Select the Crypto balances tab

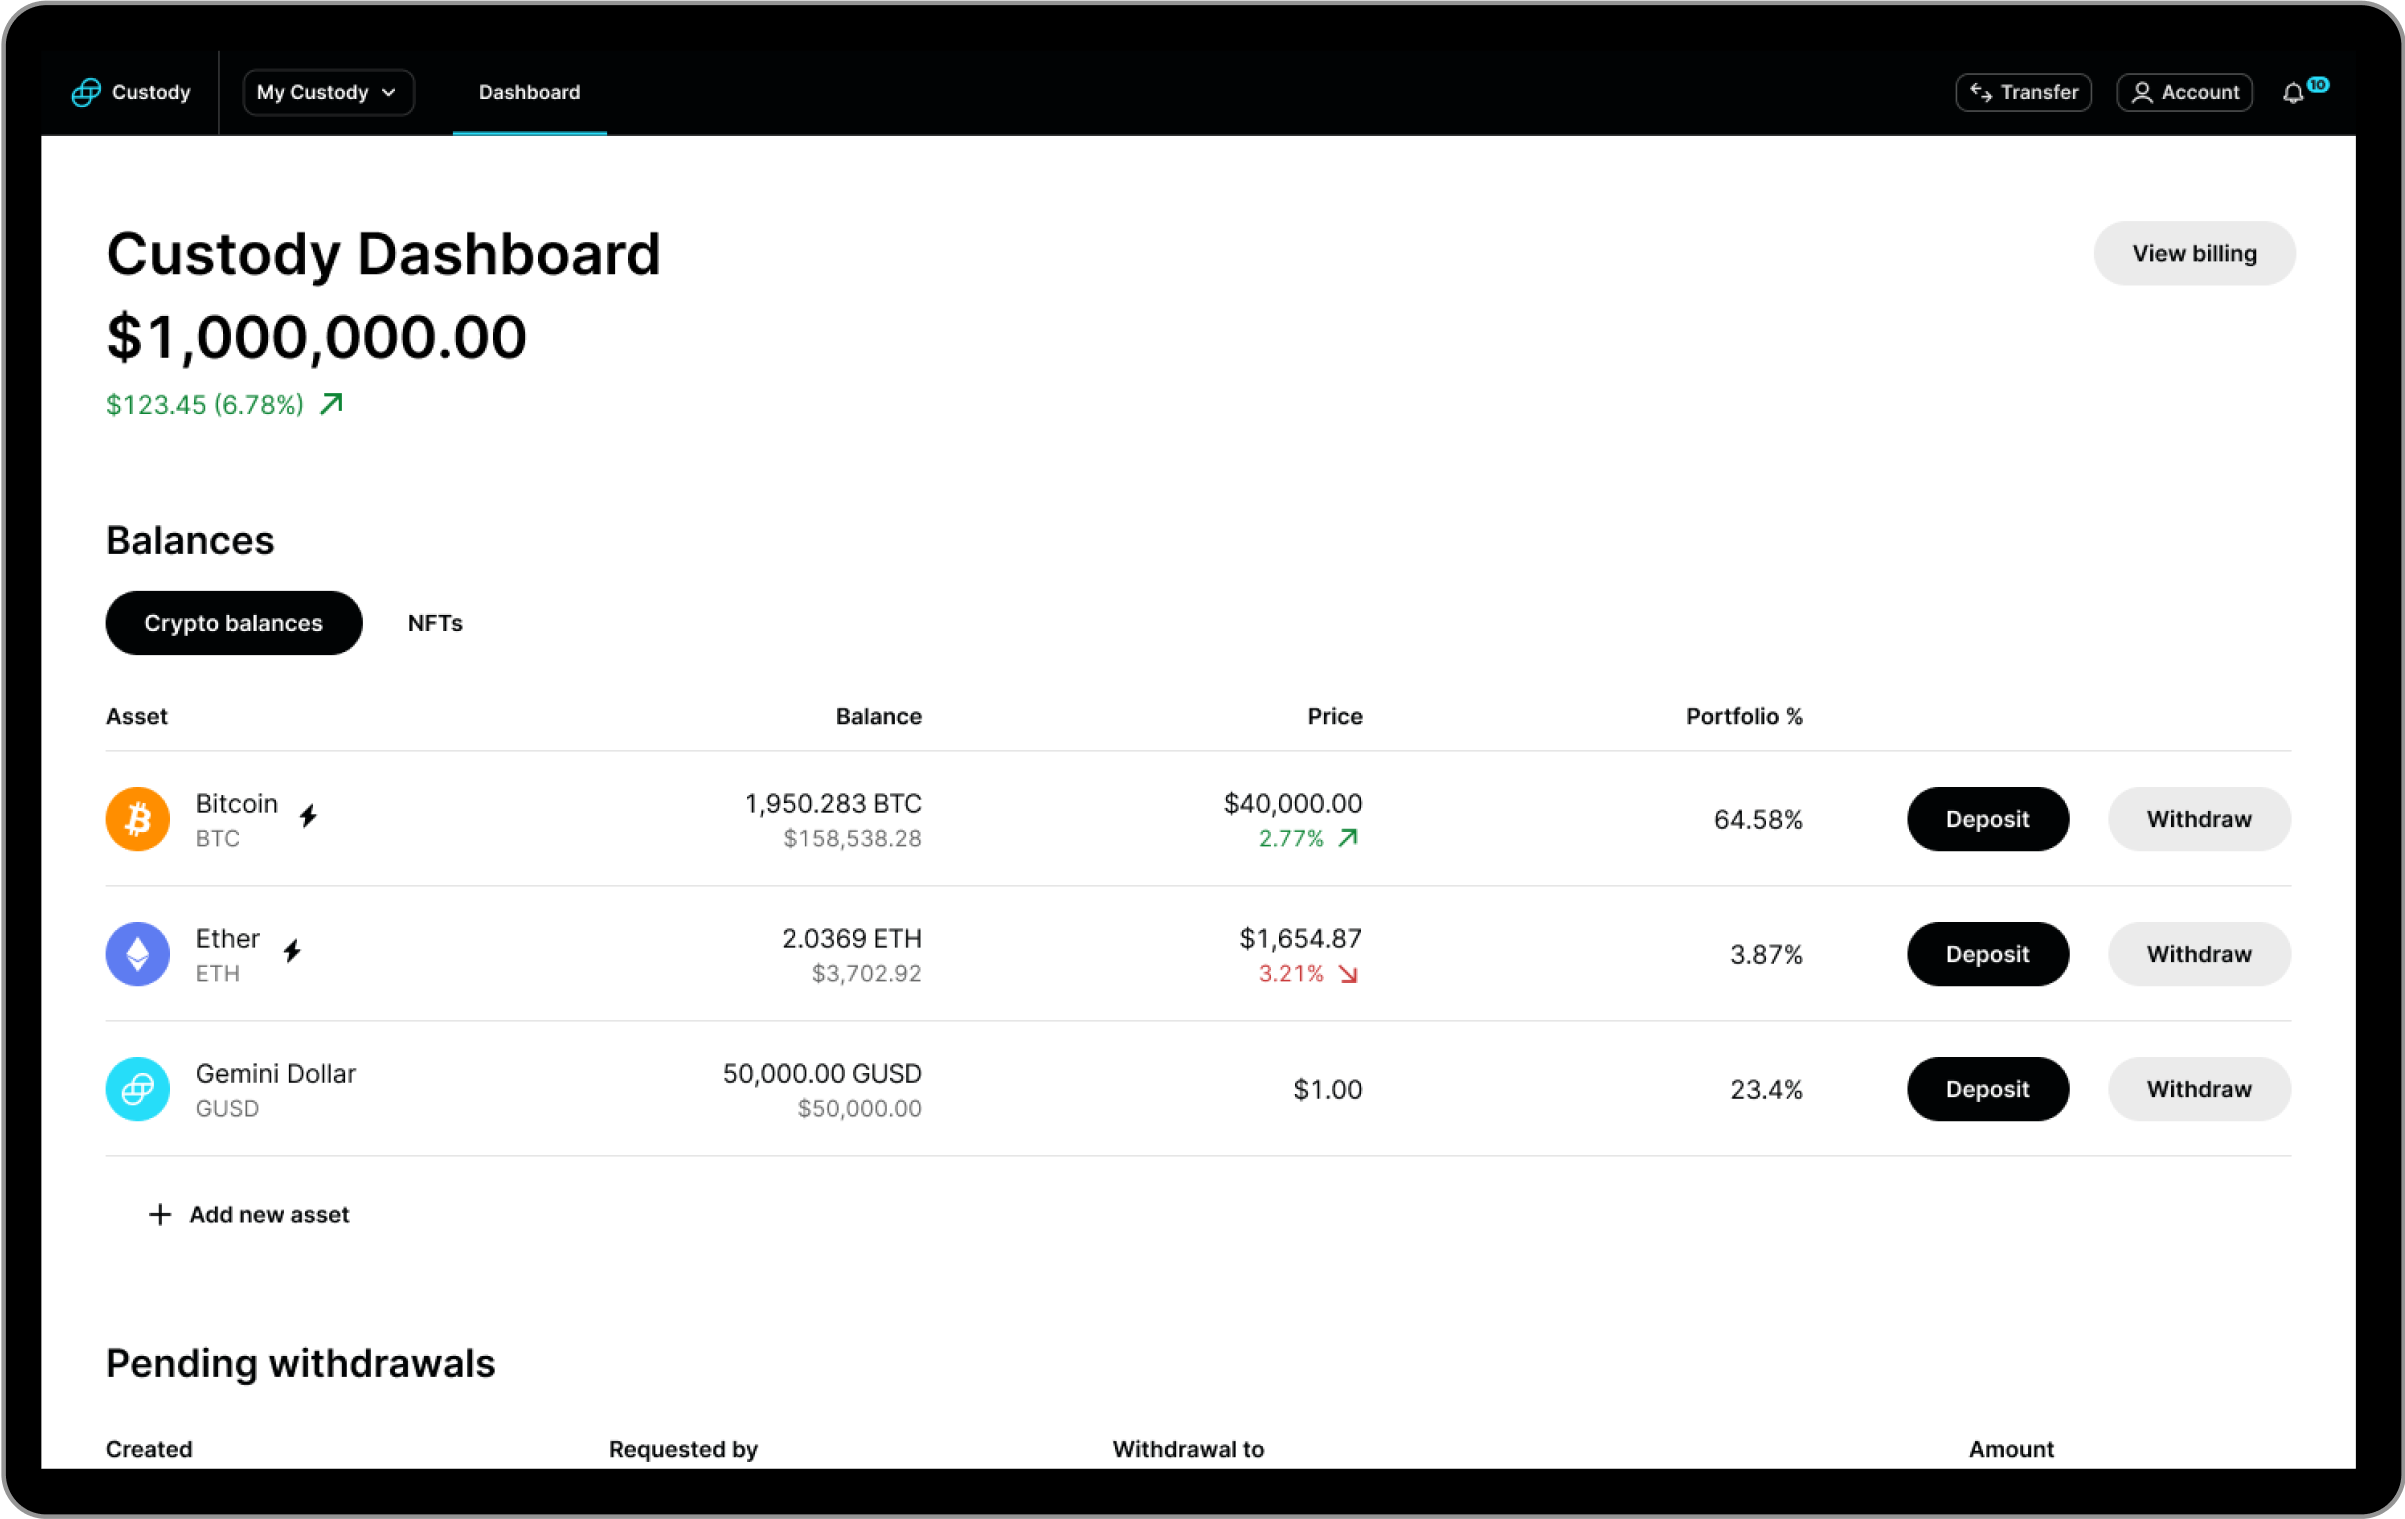tap(236, 621)
